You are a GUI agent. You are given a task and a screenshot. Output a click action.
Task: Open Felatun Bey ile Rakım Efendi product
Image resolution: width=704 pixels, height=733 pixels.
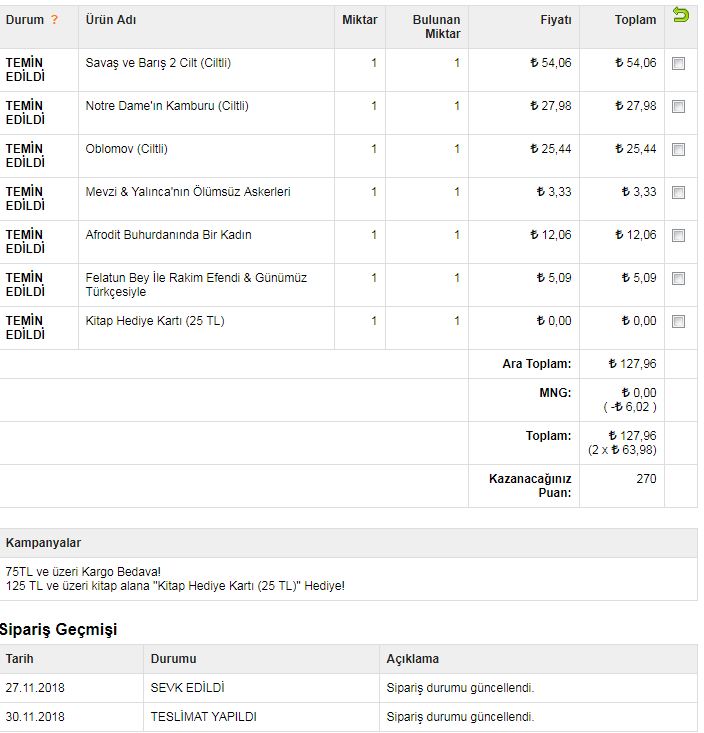tap(196, 284)
